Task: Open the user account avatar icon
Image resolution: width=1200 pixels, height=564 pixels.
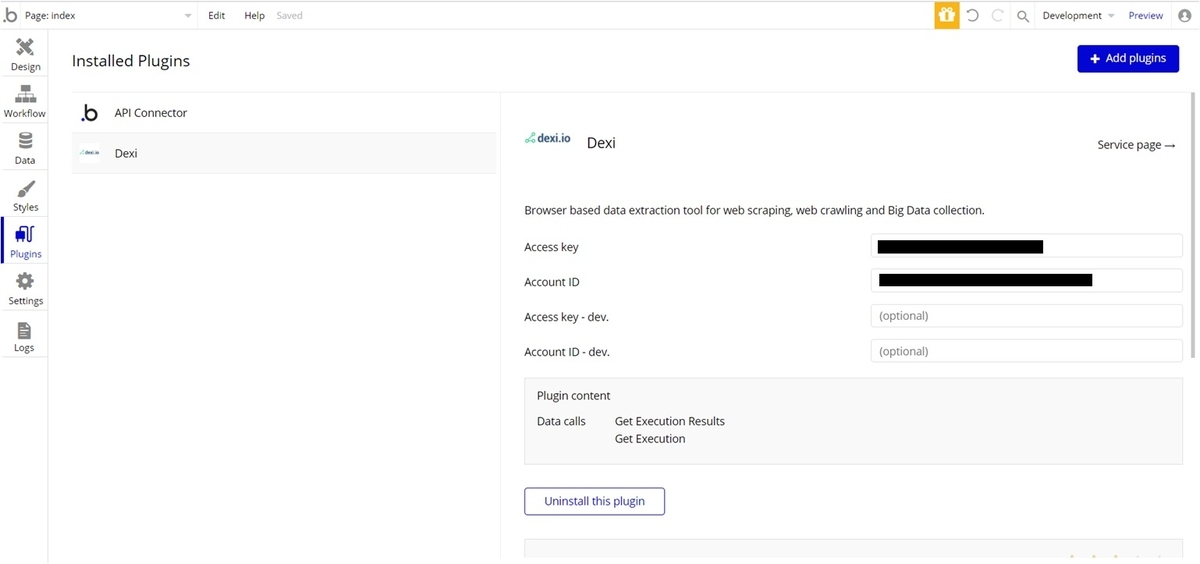Action: pos(1185,16)
